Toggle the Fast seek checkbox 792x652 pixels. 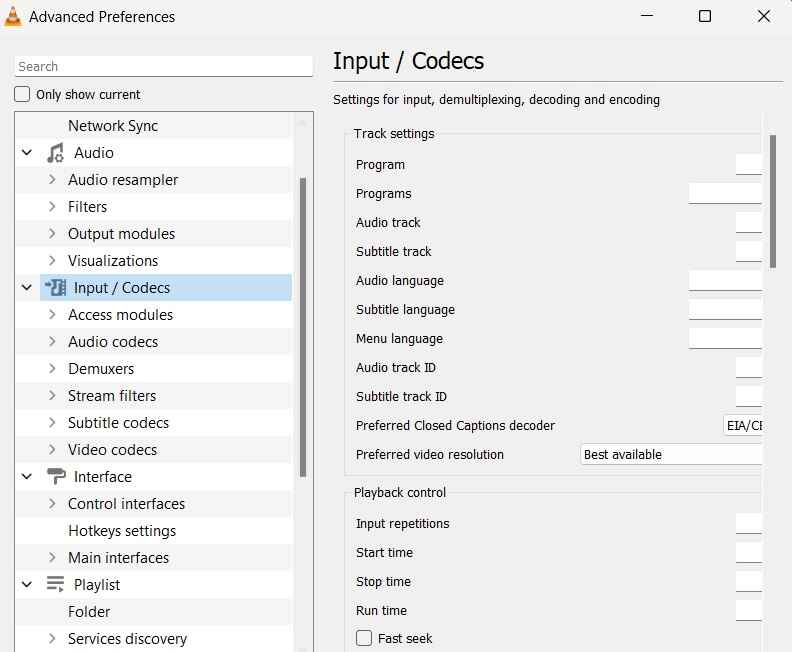pyautogui.click(x=364, y=638)
